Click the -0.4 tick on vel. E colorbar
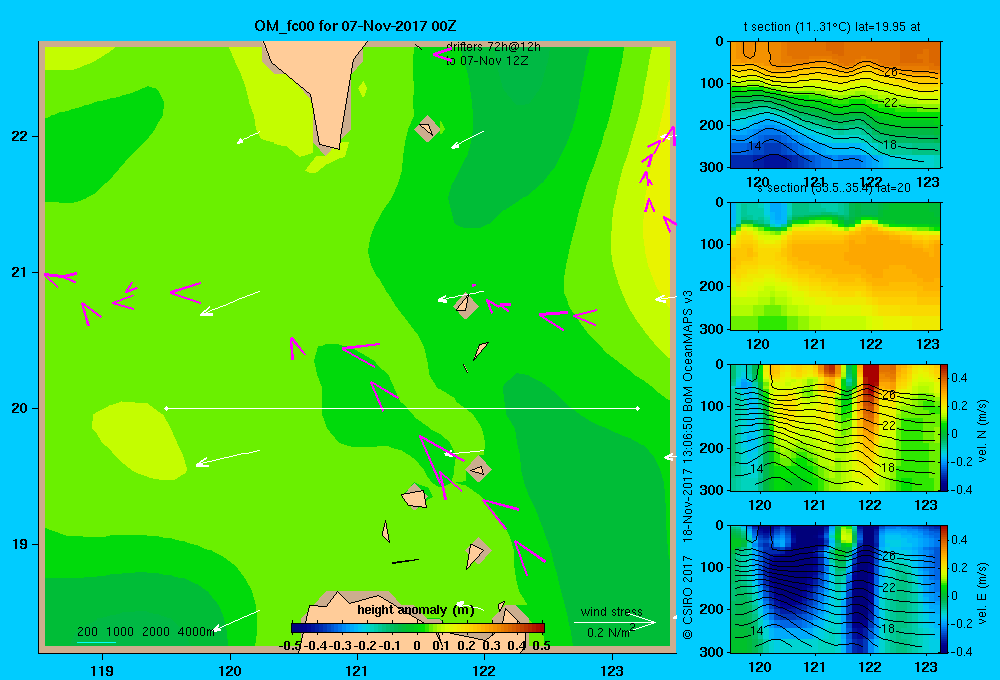The height and width of the screenshot is (680, 1000). click(961, 651)
